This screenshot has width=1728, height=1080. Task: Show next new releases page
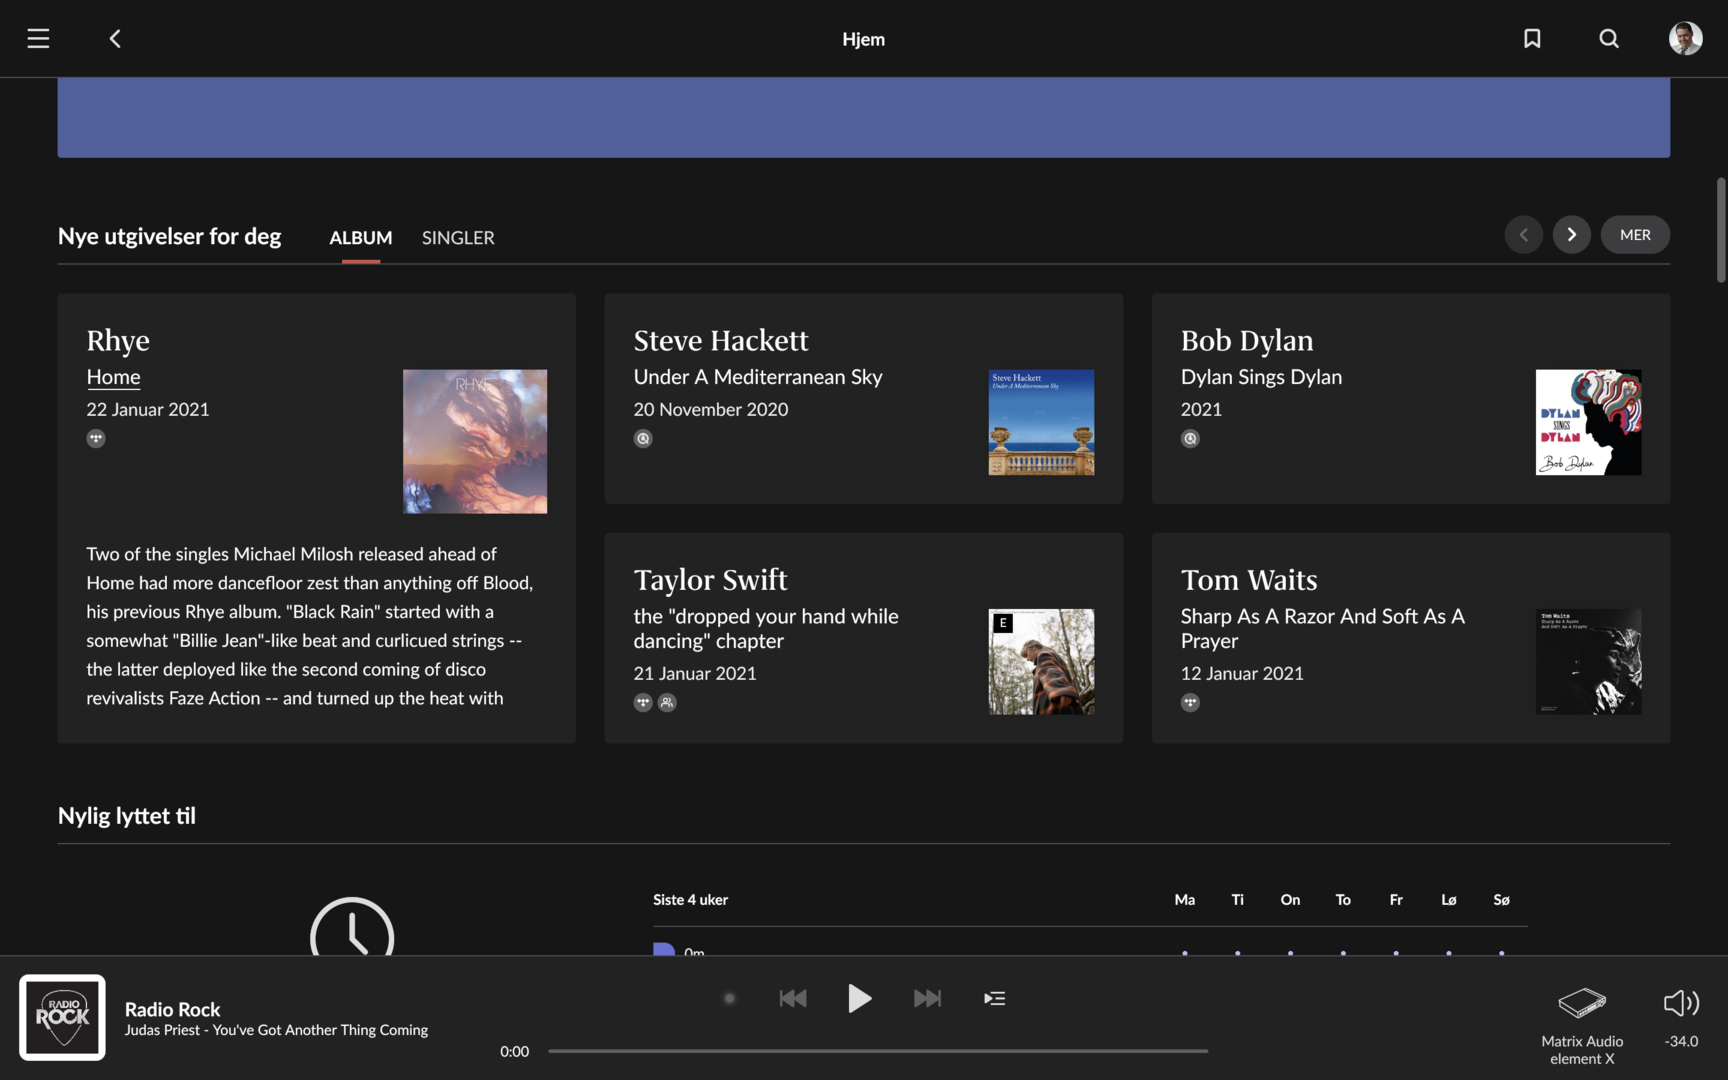click(1572, 235)
